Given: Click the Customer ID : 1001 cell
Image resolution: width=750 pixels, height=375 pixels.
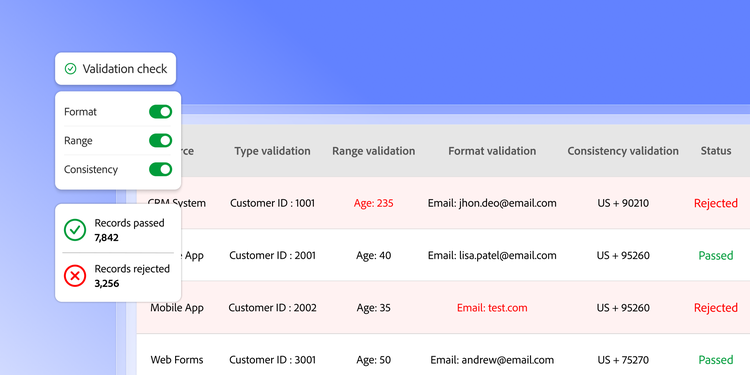Looking at the screenshot, I should [x=273, y=203].
